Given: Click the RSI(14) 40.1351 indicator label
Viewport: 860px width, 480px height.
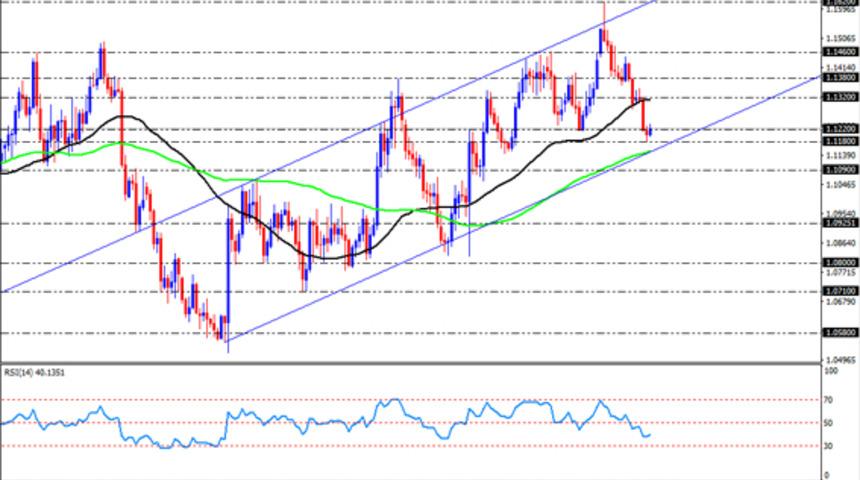Looking at the screenshot, I should click(35, 372).
